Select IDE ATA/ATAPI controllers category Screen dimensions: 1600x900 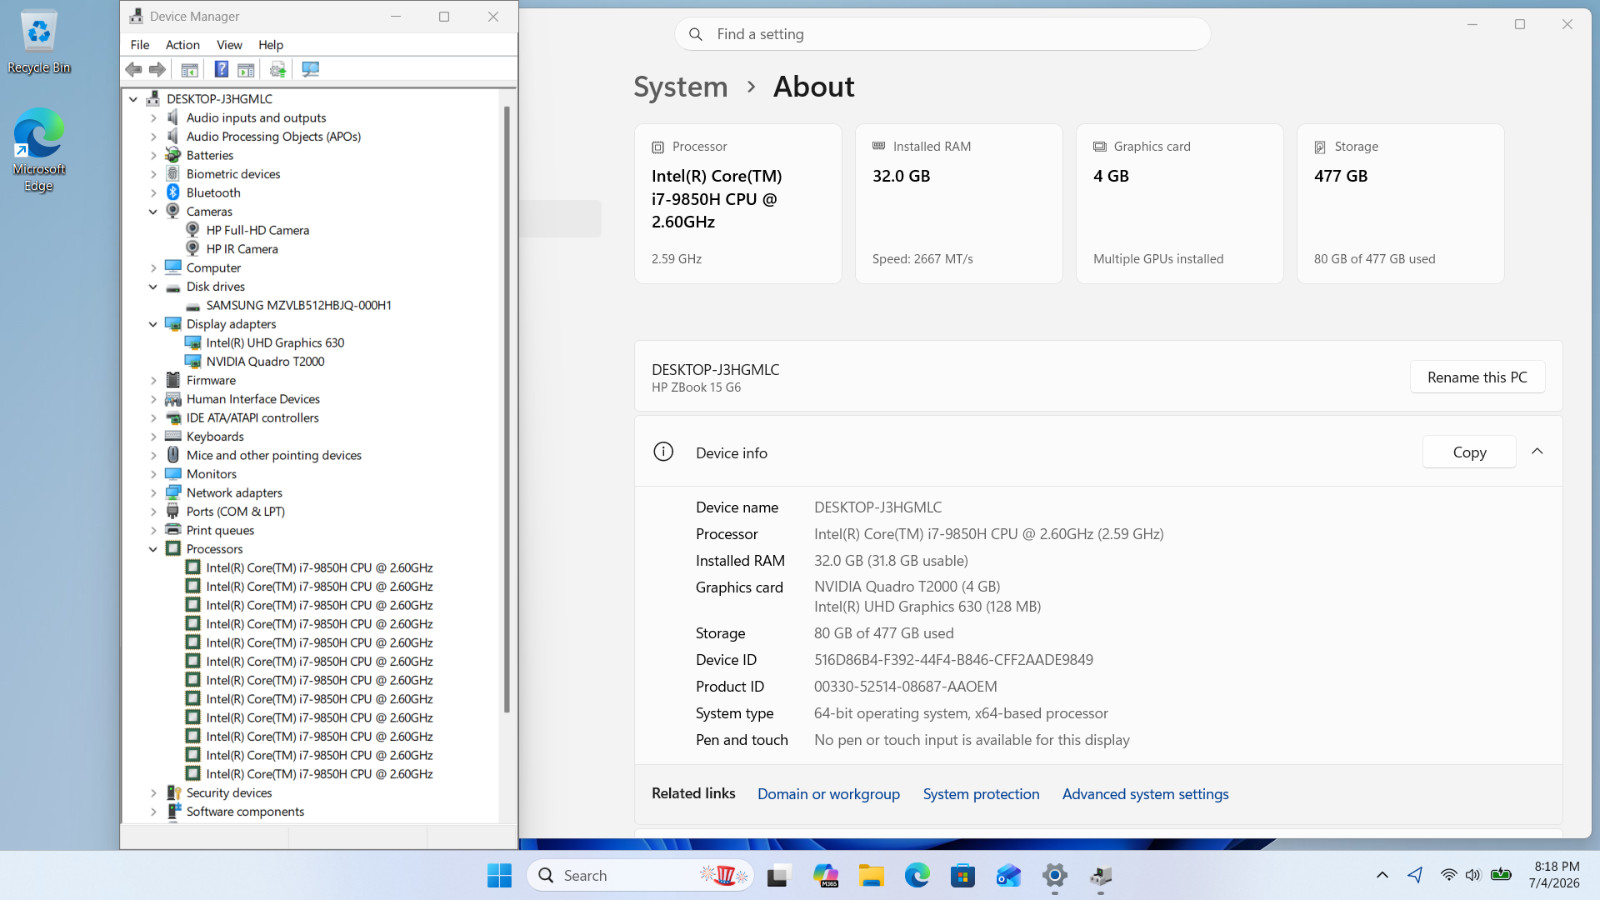coord(252,418)
